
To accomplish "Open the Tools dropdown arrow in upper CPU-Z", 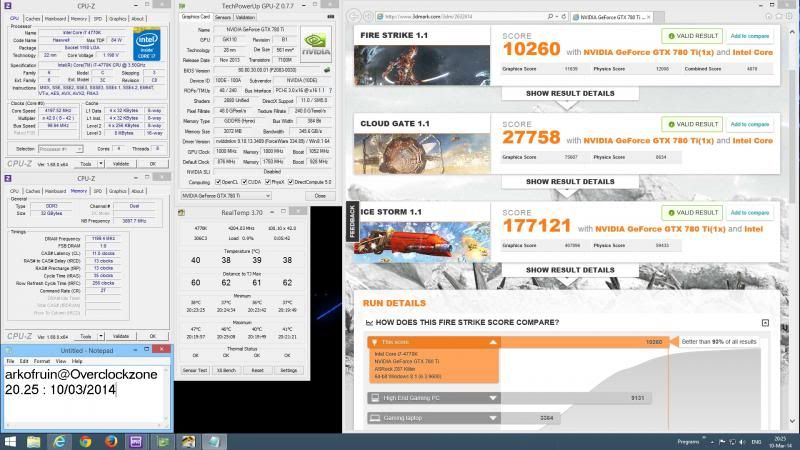I will point(101,164).
